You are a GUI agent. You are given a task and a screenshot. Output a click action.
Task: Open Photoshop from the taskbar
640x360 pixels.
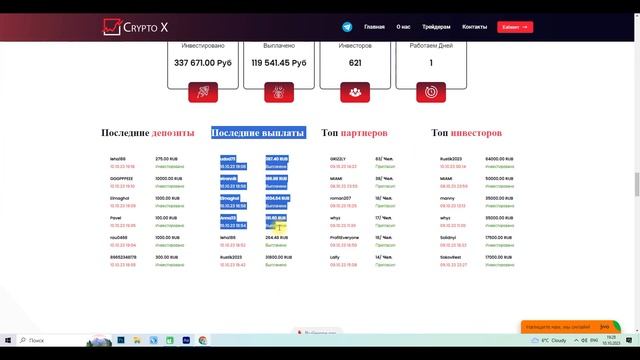[121, 340]
